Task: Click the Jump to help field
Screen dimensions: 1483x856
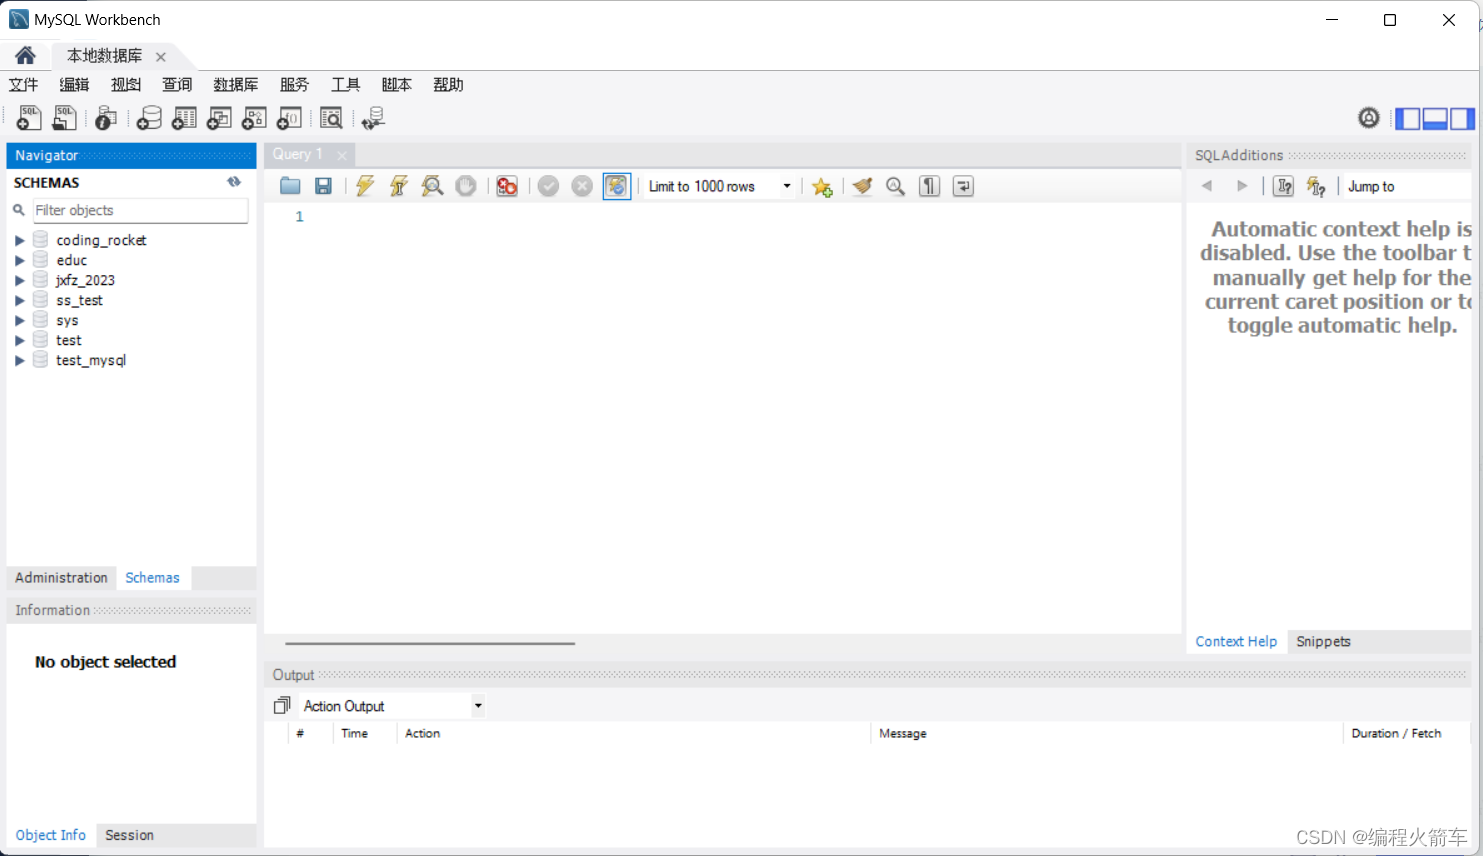Action: click(x=1406, y=187)
